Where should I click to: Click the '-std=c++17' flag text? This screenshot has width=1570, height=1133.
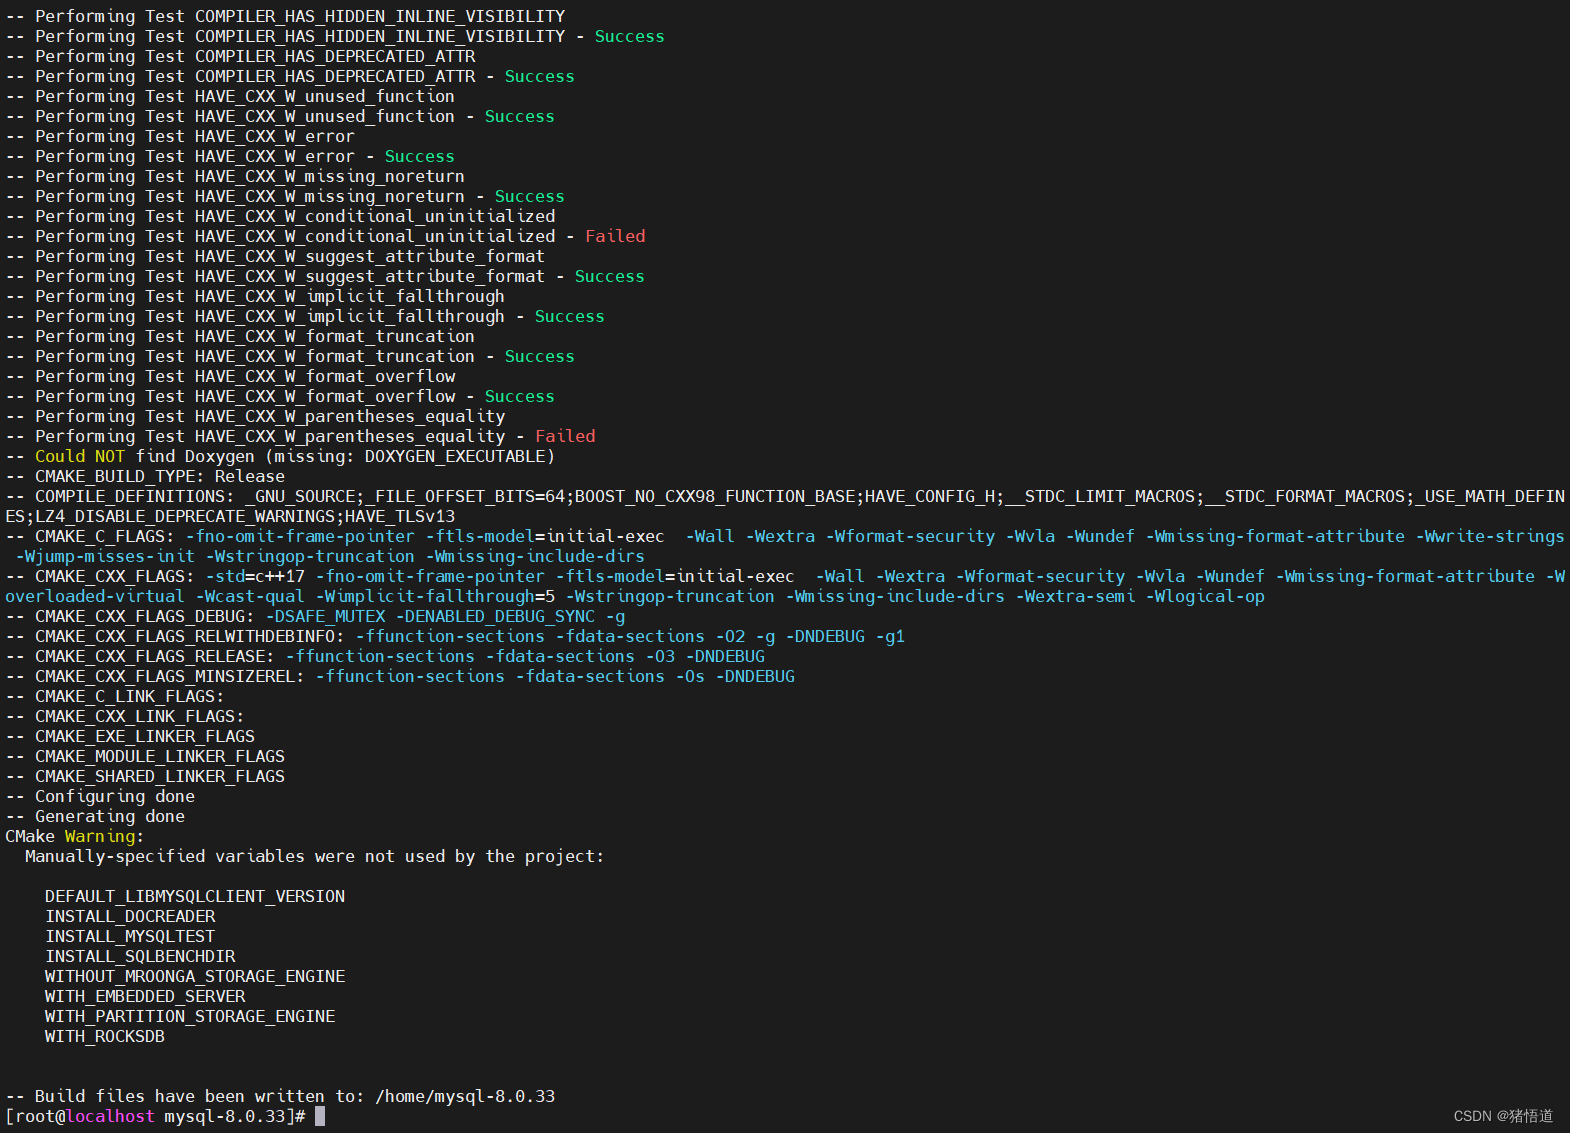(255, 576)
